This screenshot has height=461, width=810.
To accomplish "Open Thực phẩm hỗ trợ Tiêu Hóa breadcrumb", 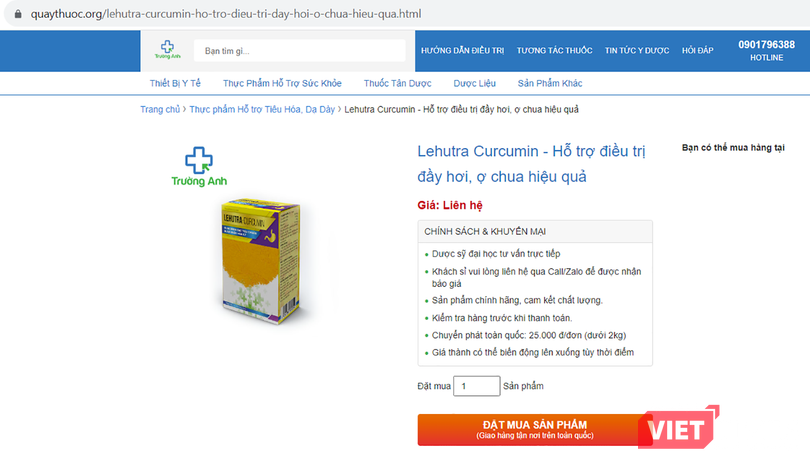I will click(262, 109).
